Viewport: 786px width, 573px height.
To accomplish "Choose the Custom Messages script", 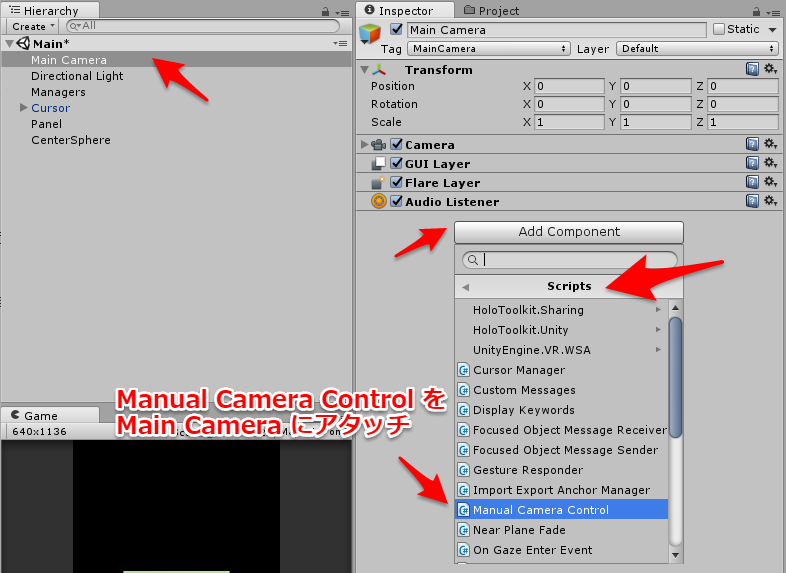I will click(x=561, y=390).
